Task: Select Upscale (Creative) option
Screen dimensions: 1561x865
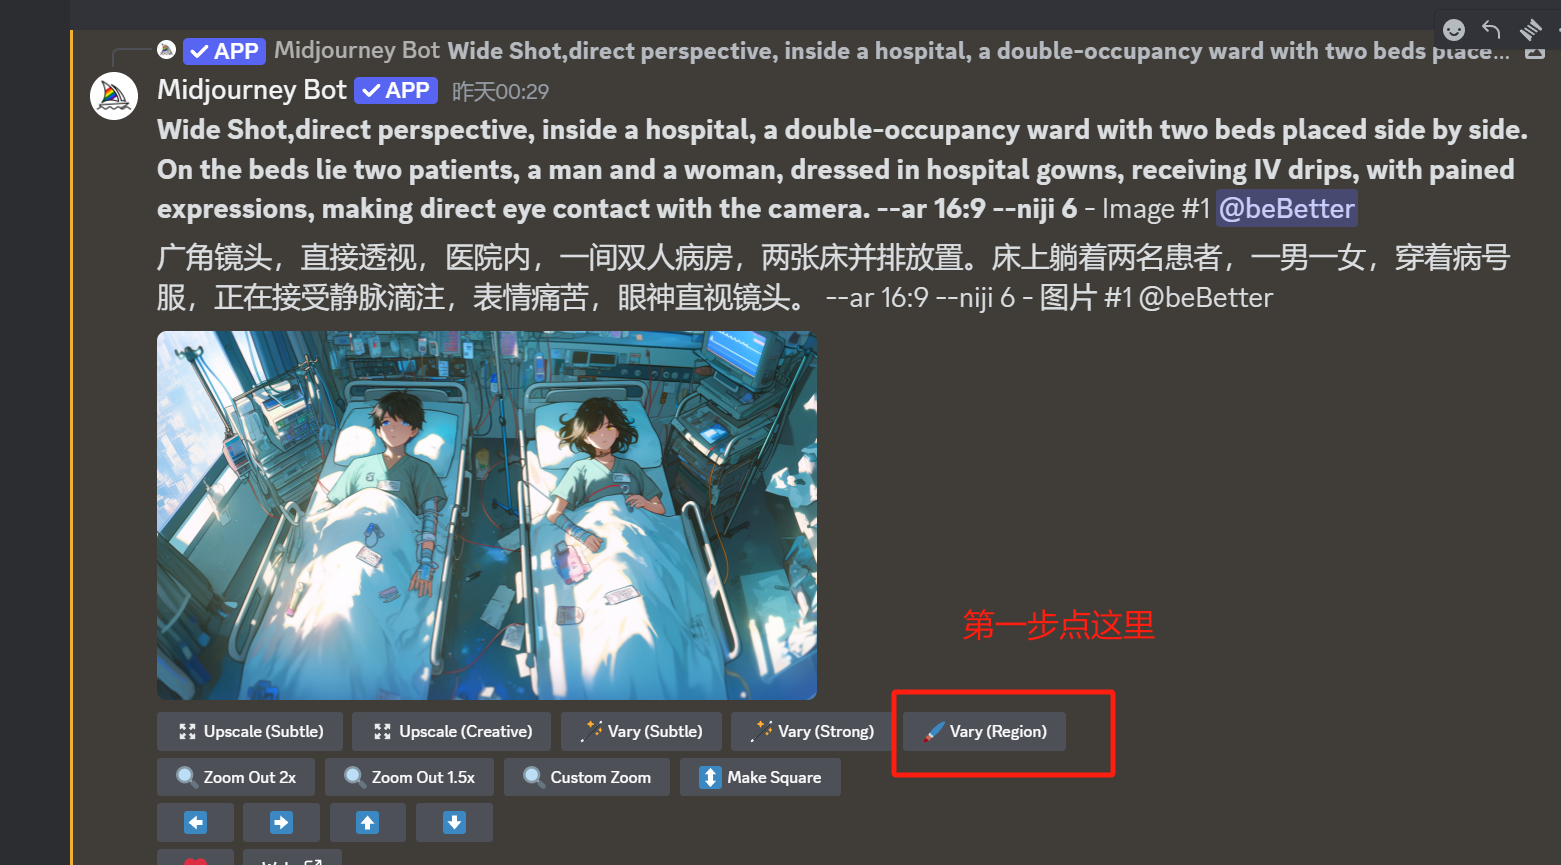Action: point(451,731)
